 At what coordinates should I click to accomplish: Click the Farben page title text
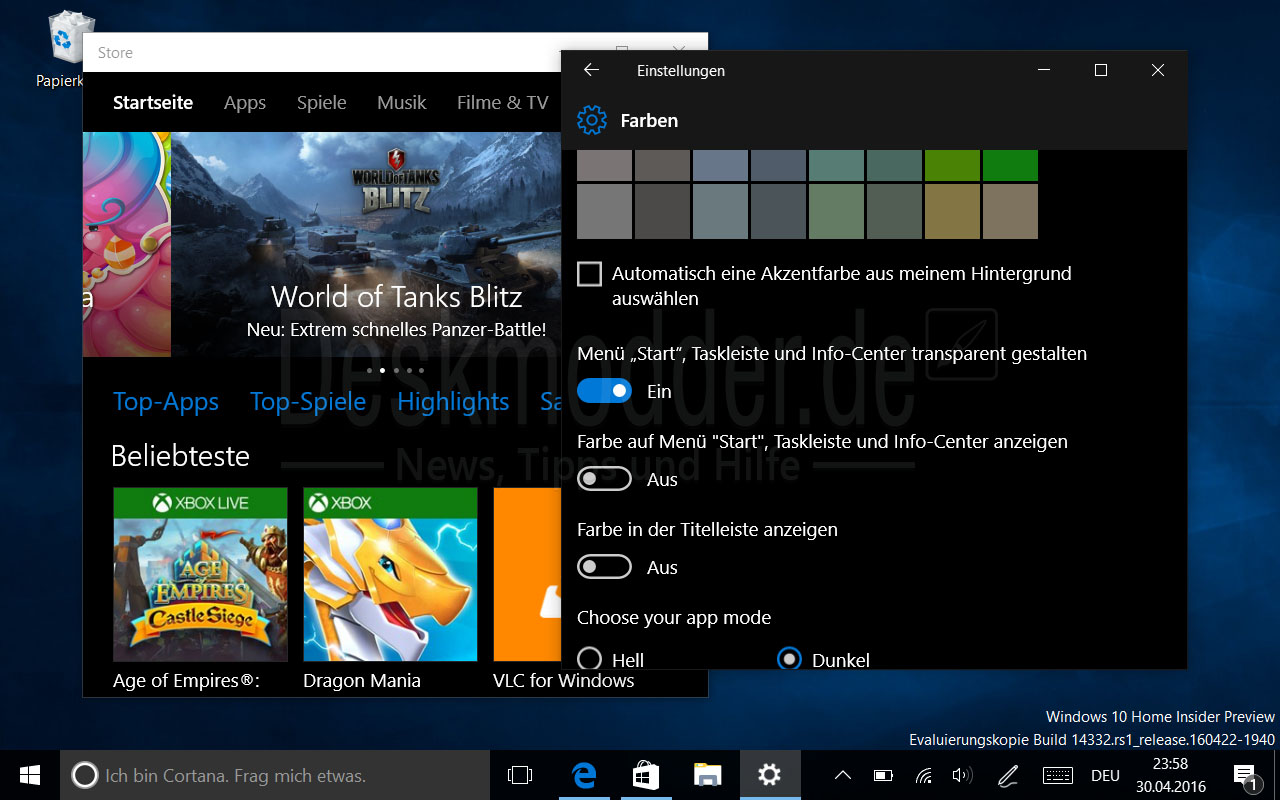(x=649, y=120)
